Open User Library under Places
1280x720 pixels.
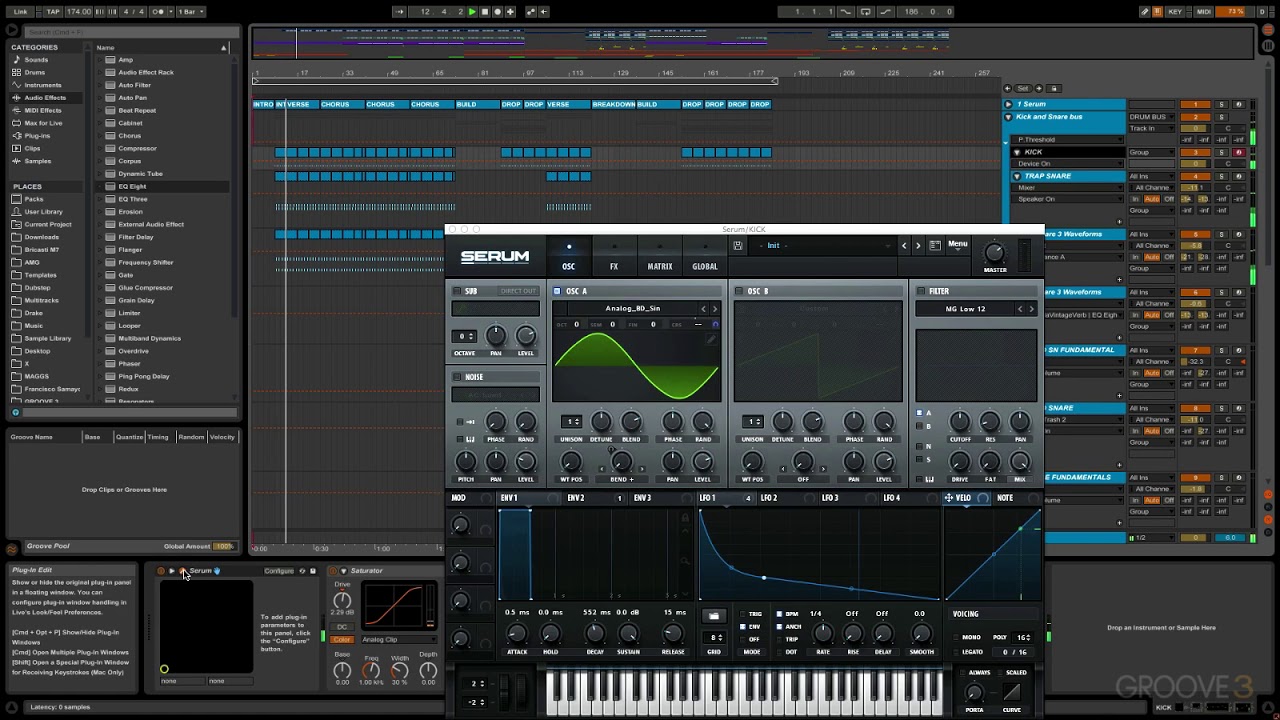point(43,211)
